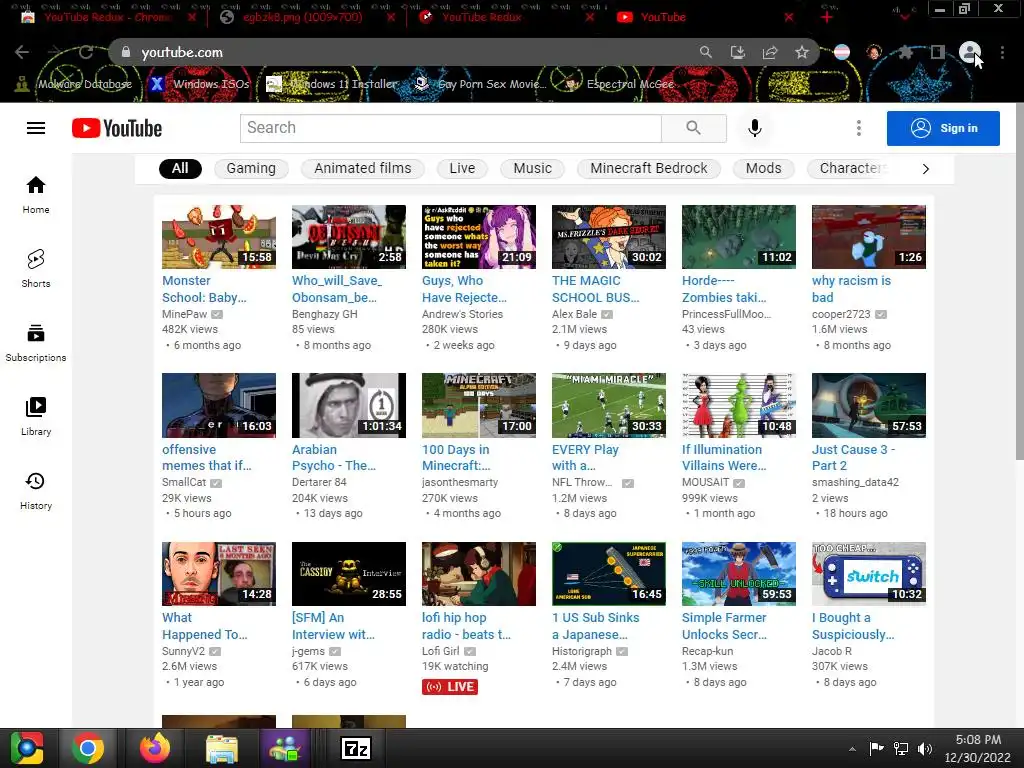Image resolution: width=1024 pixels, height=768 pixels.
Task: Open lofi hip hop radio thumbnail
Action: point(479,573)
